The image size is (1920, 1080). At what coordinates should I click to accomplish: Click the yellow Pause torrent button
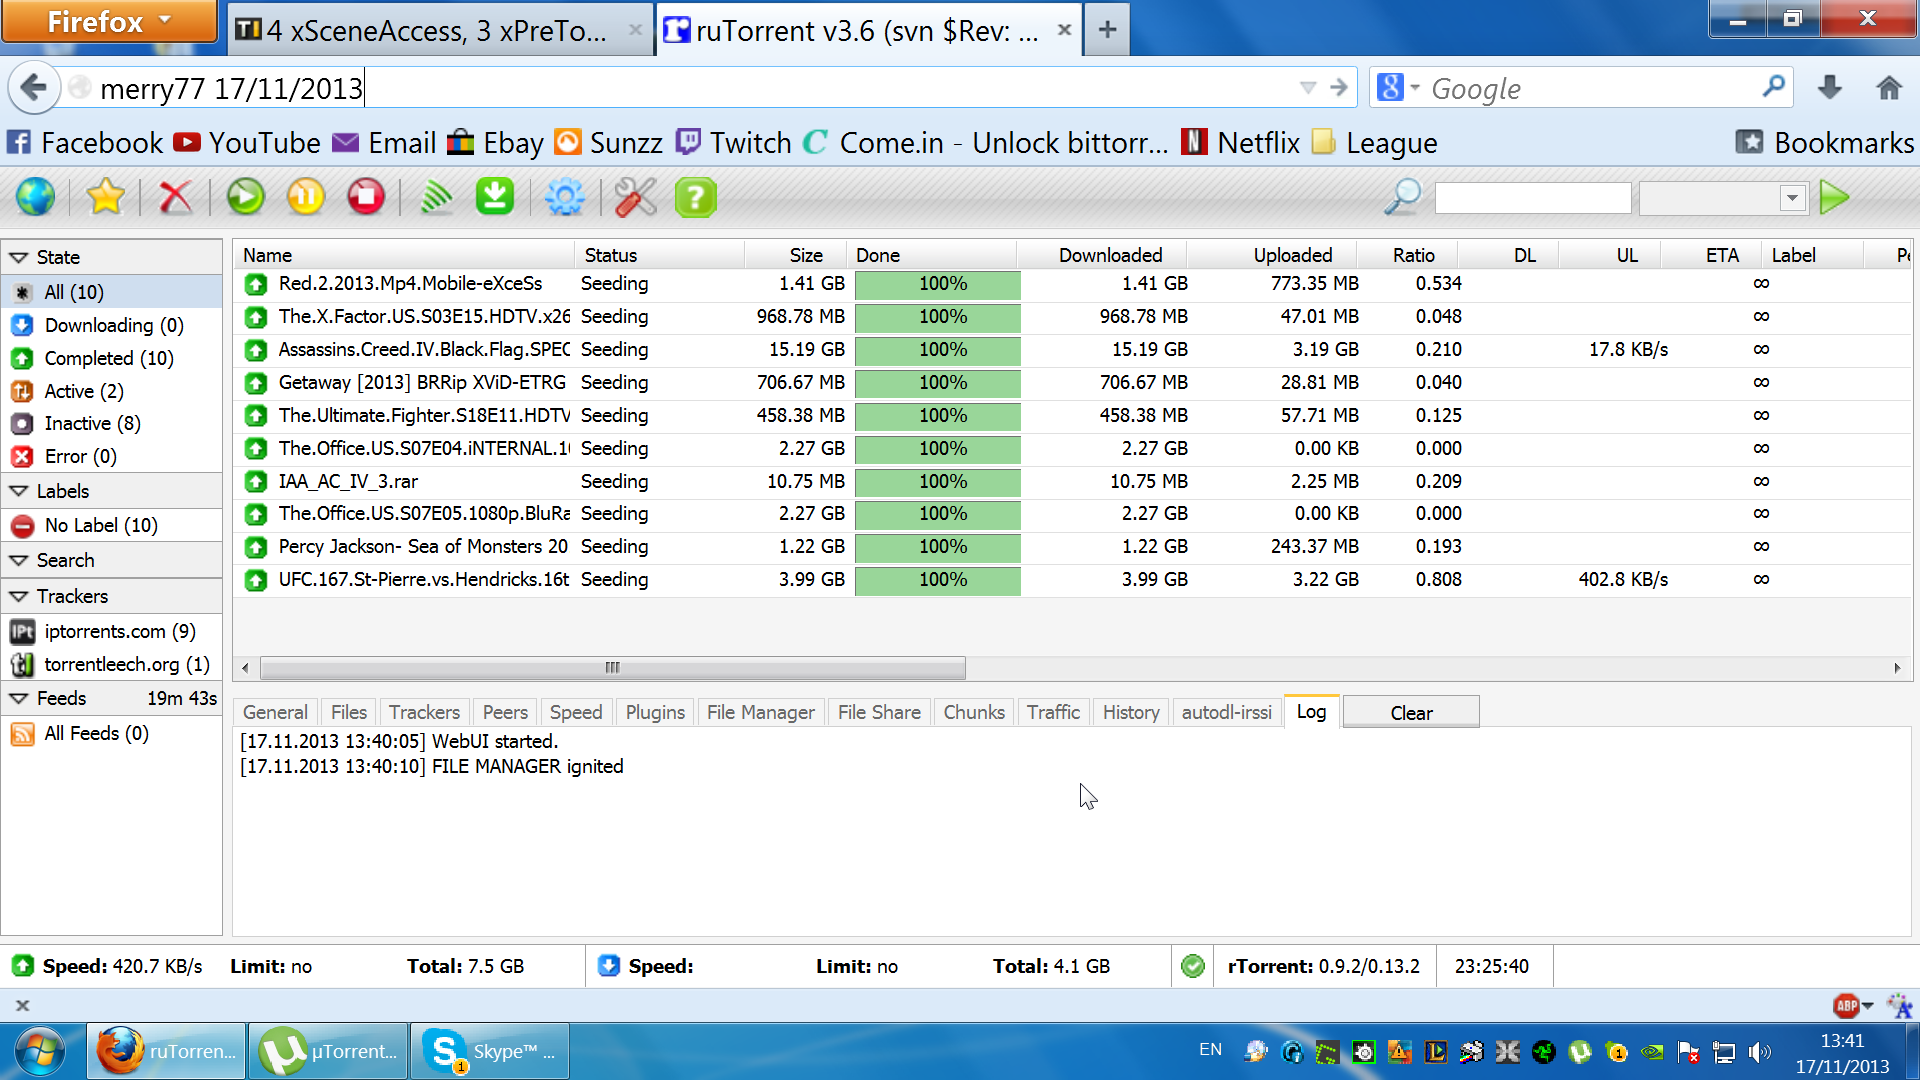[306, 197]
